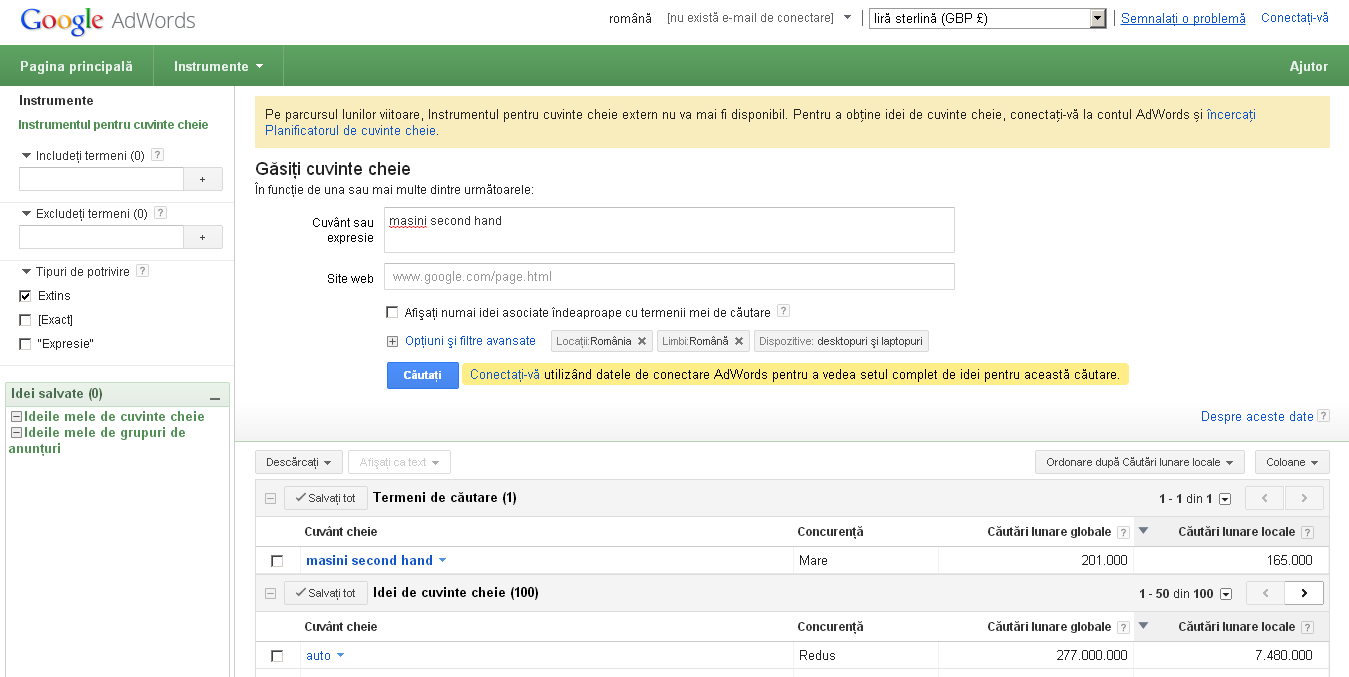Help icon for Căutări lunare locale in search terms

click(1307, 532)
